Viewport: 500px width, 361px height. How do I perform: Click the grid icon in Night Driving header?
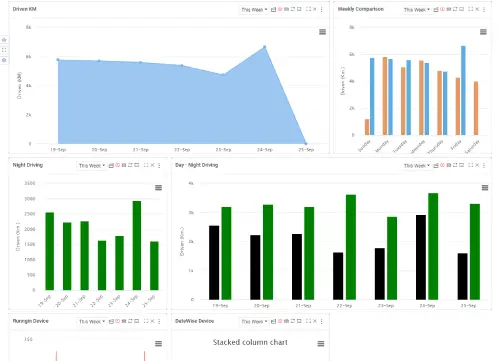point(124,165)
